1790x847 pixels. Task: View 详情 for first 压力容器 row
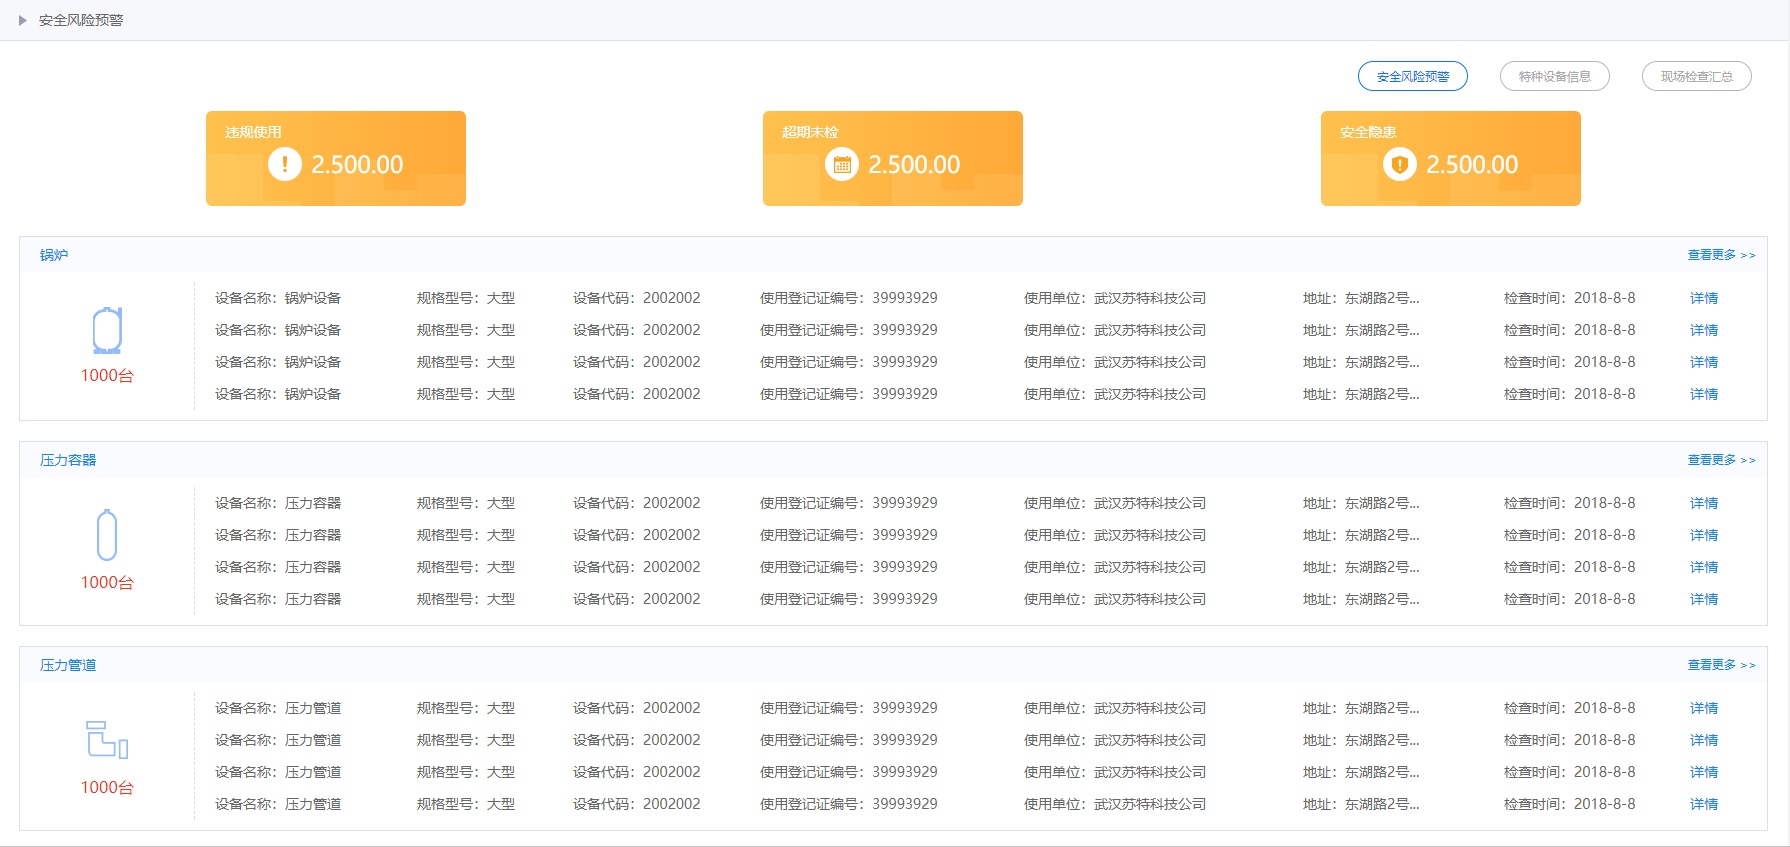pos(1704,503)
